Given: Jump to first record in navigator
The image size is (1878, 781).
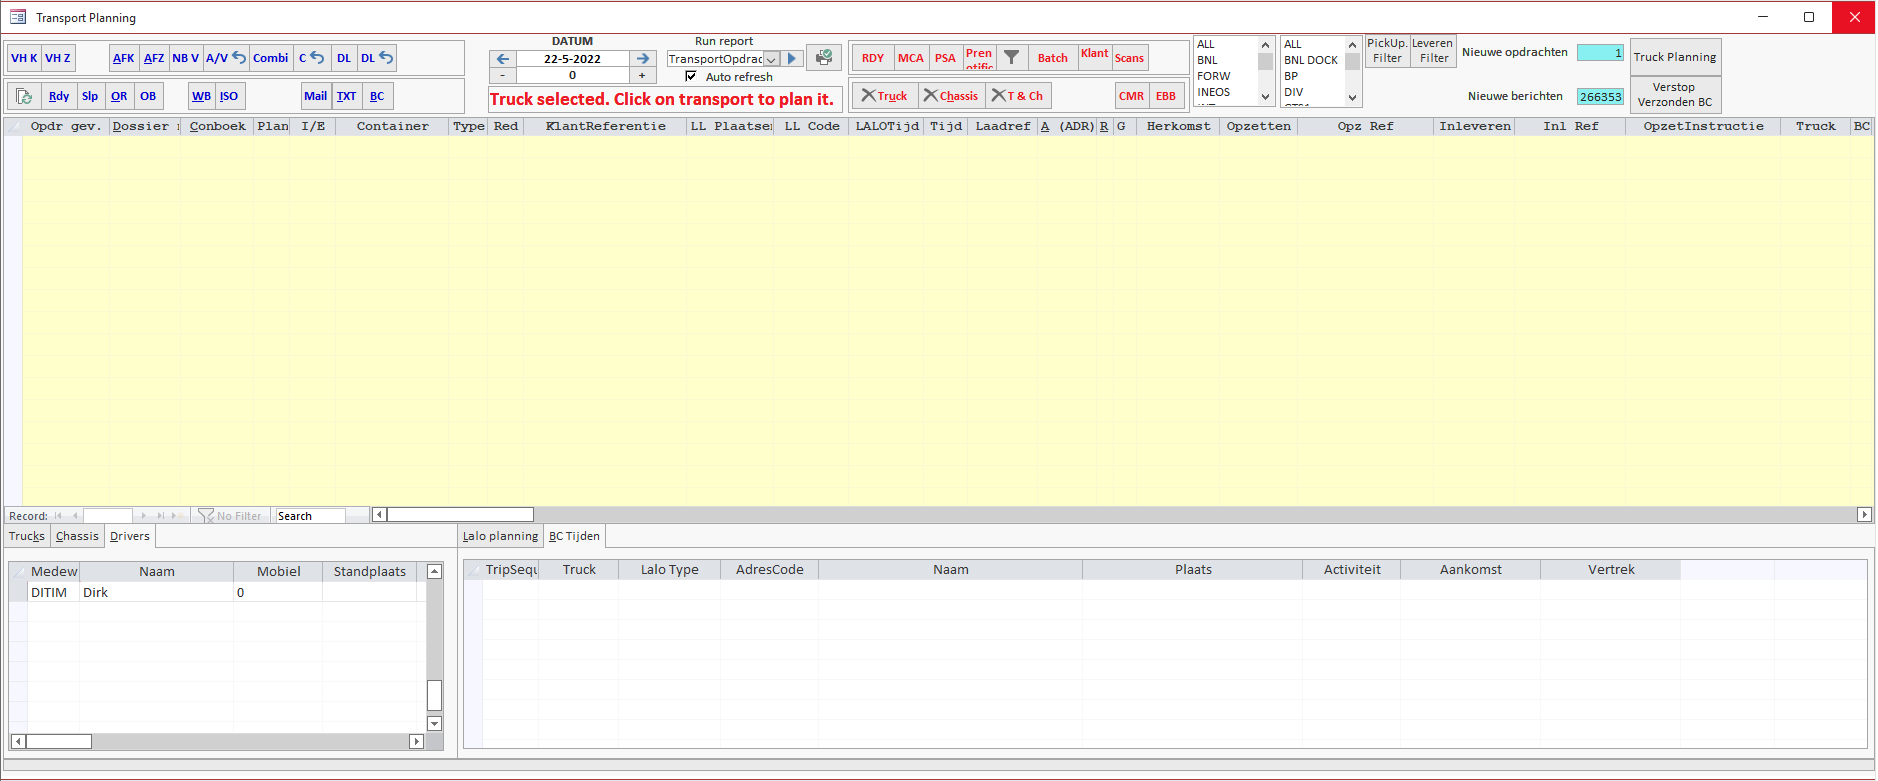Looking at the screenshot, I should [58, 516].
